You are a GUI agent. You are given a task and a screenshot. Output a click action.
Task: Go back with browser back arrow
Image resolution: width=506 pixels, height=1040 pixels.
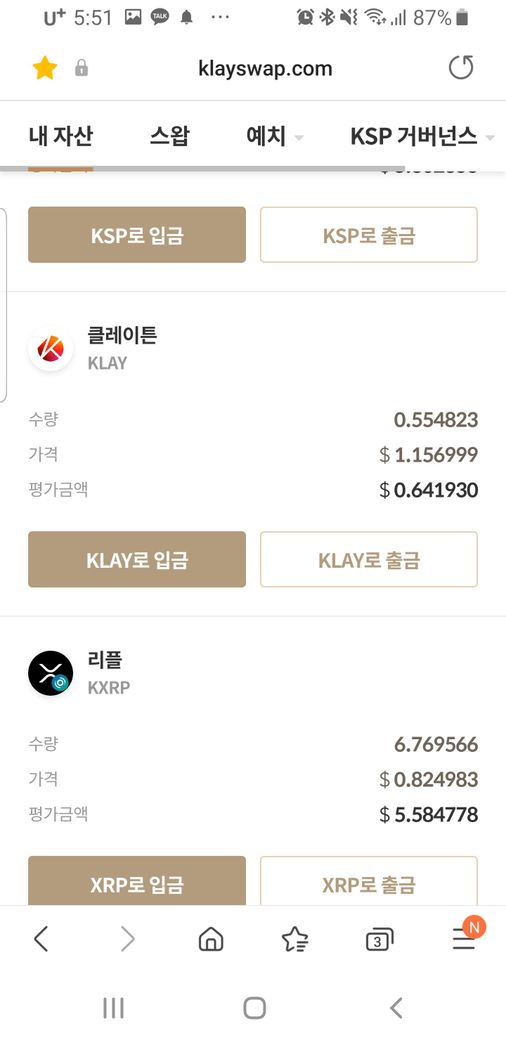(x=41, y=939)
